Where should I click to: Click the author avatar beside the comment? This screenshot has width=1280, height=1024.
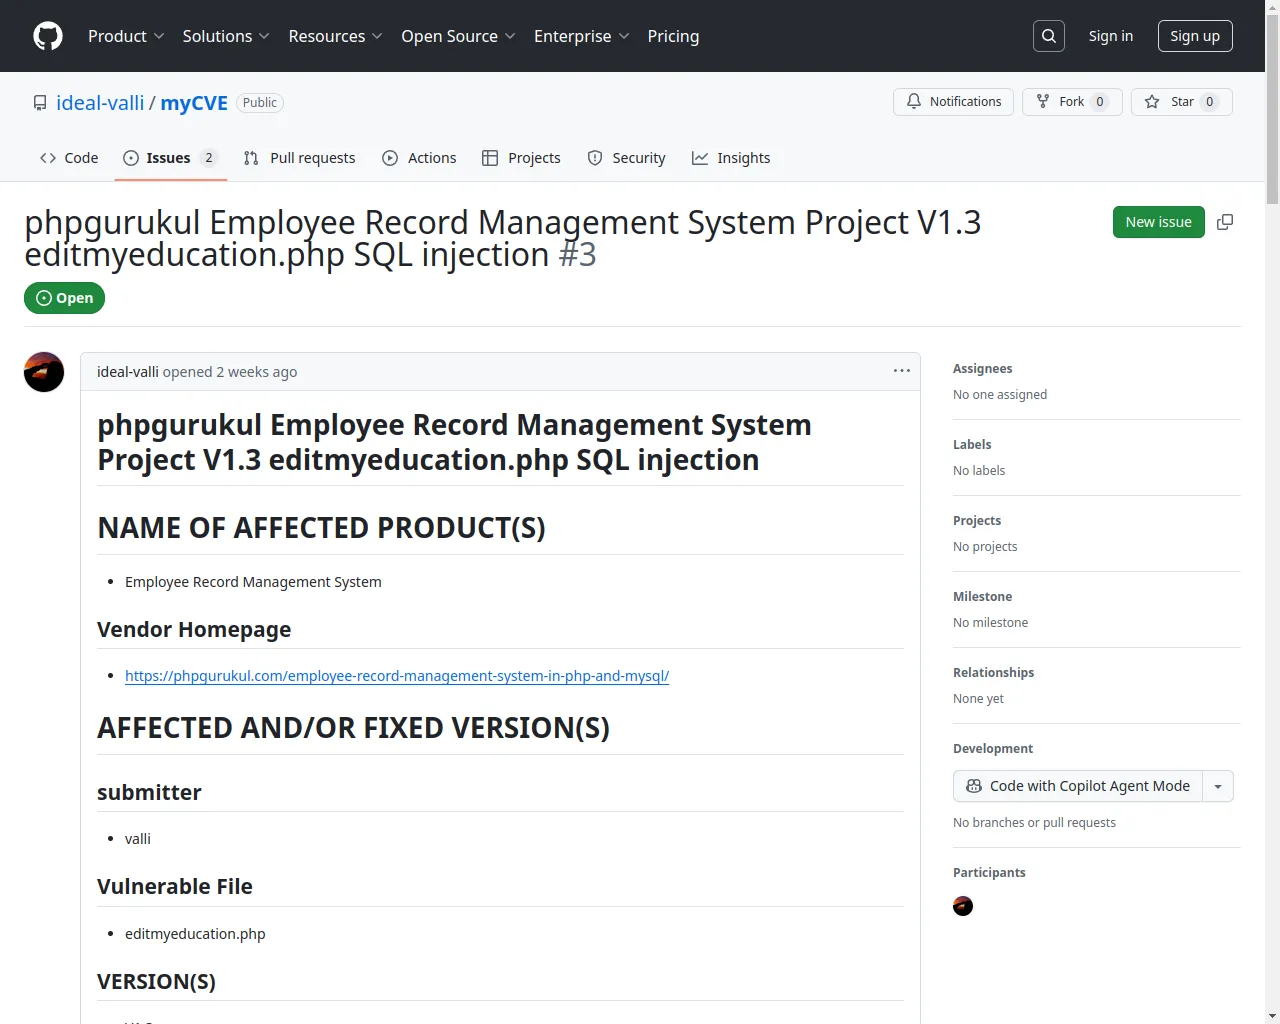(x=44, y=372)
